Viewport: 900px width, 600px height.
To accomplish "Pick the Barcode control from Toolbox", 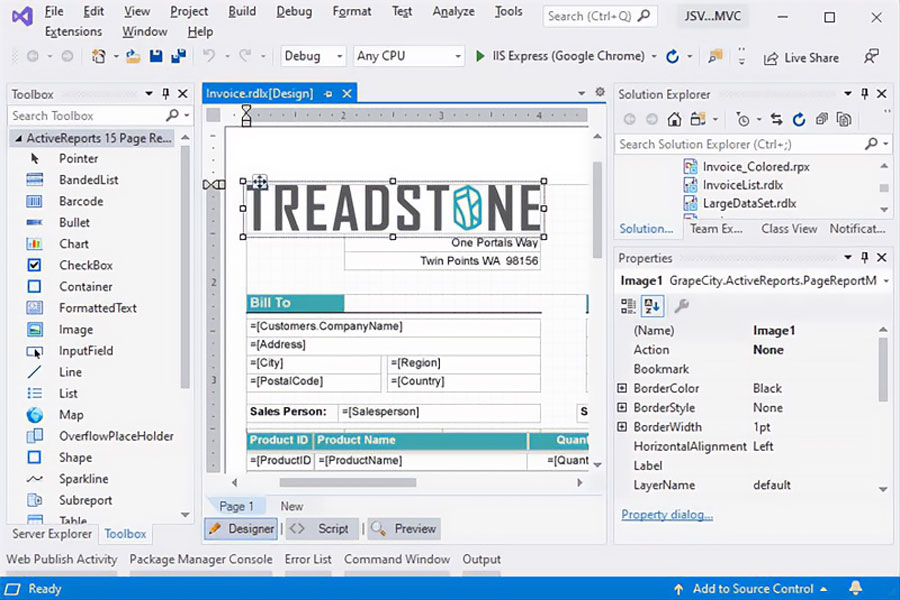I will tap(81, 201).
